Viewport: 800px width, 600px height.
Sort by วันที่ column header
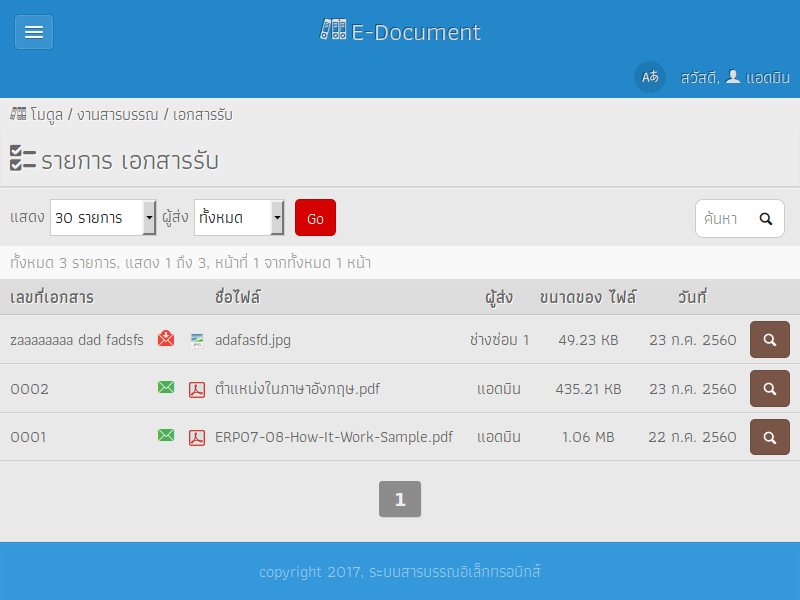(x=692, y=297)
